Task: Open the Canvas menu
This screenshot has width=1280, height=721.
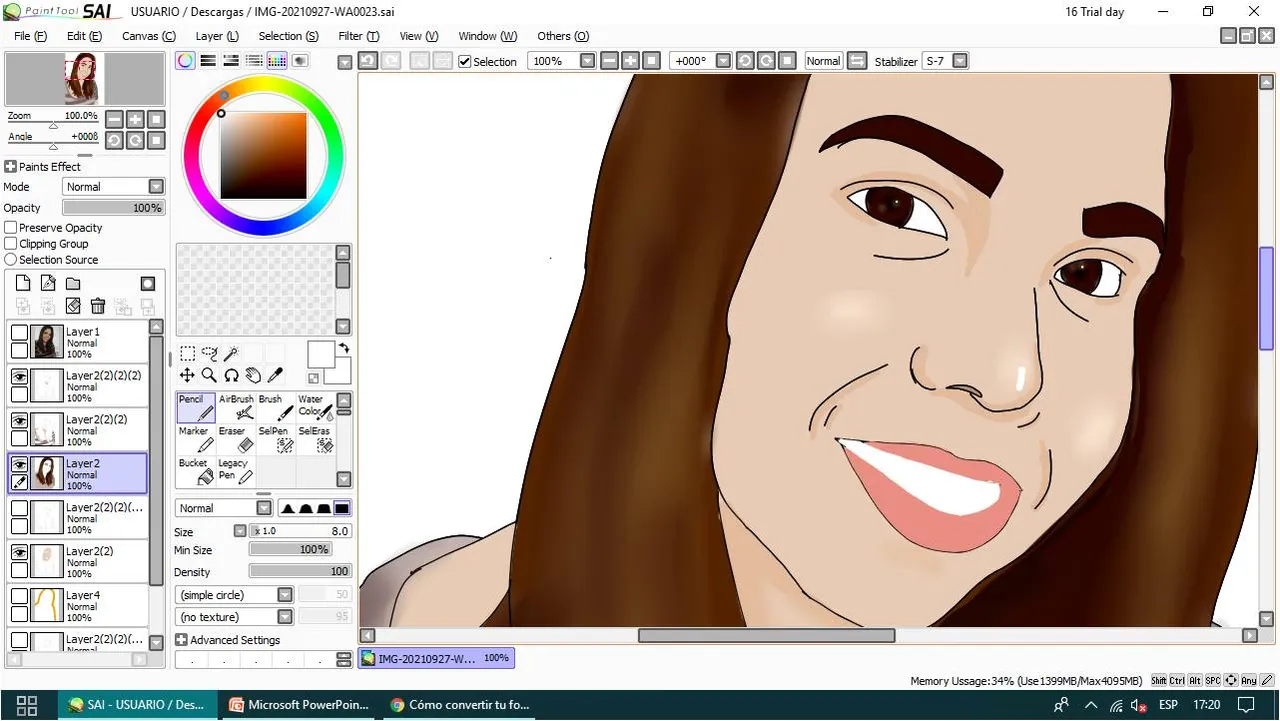Action: 148,36
